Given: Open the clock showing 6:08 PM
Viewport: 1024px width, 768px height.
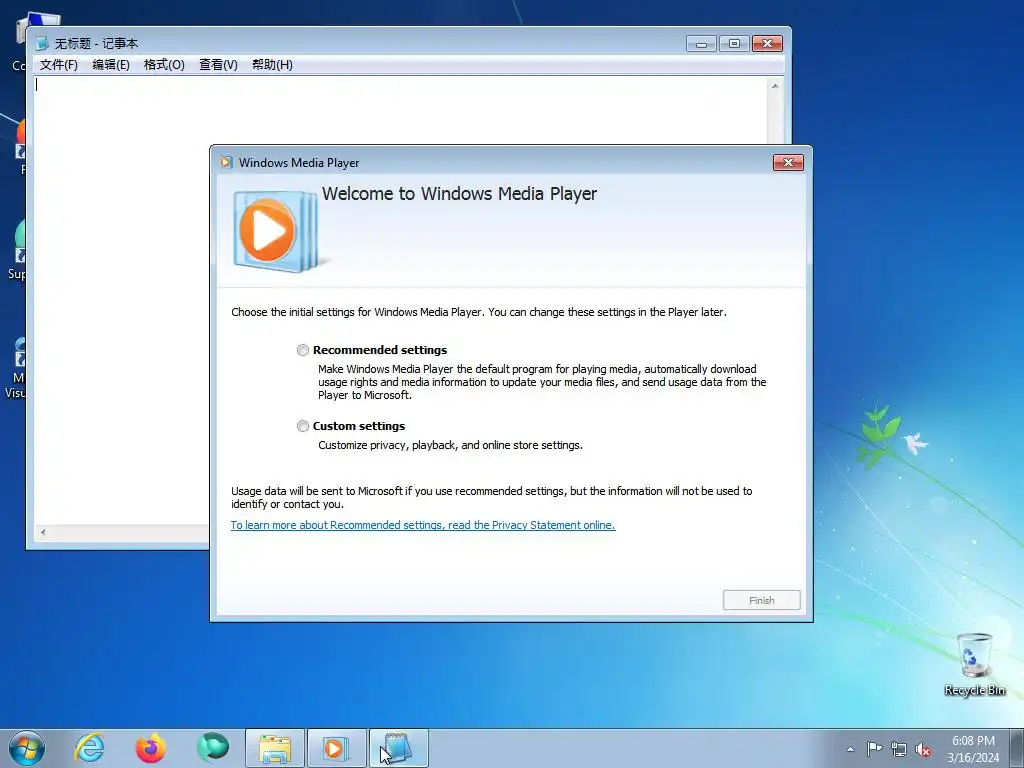Looking at the screenshot, I should 973,749.
